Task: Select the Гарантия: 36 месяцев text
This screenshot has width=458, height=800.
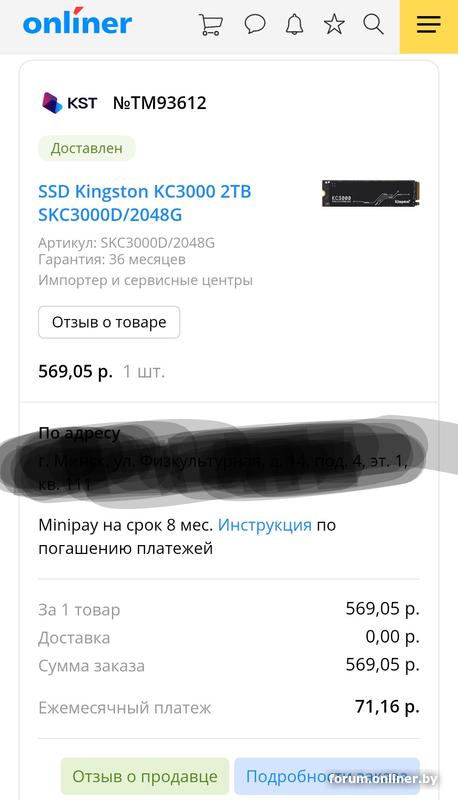Action: coord(112,260)
